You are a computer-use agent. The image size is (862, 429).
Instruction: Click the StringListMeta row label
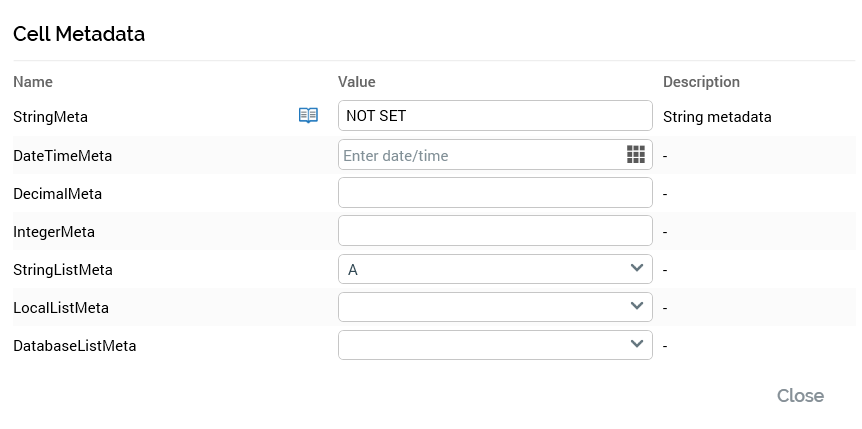tap(62, 270)
